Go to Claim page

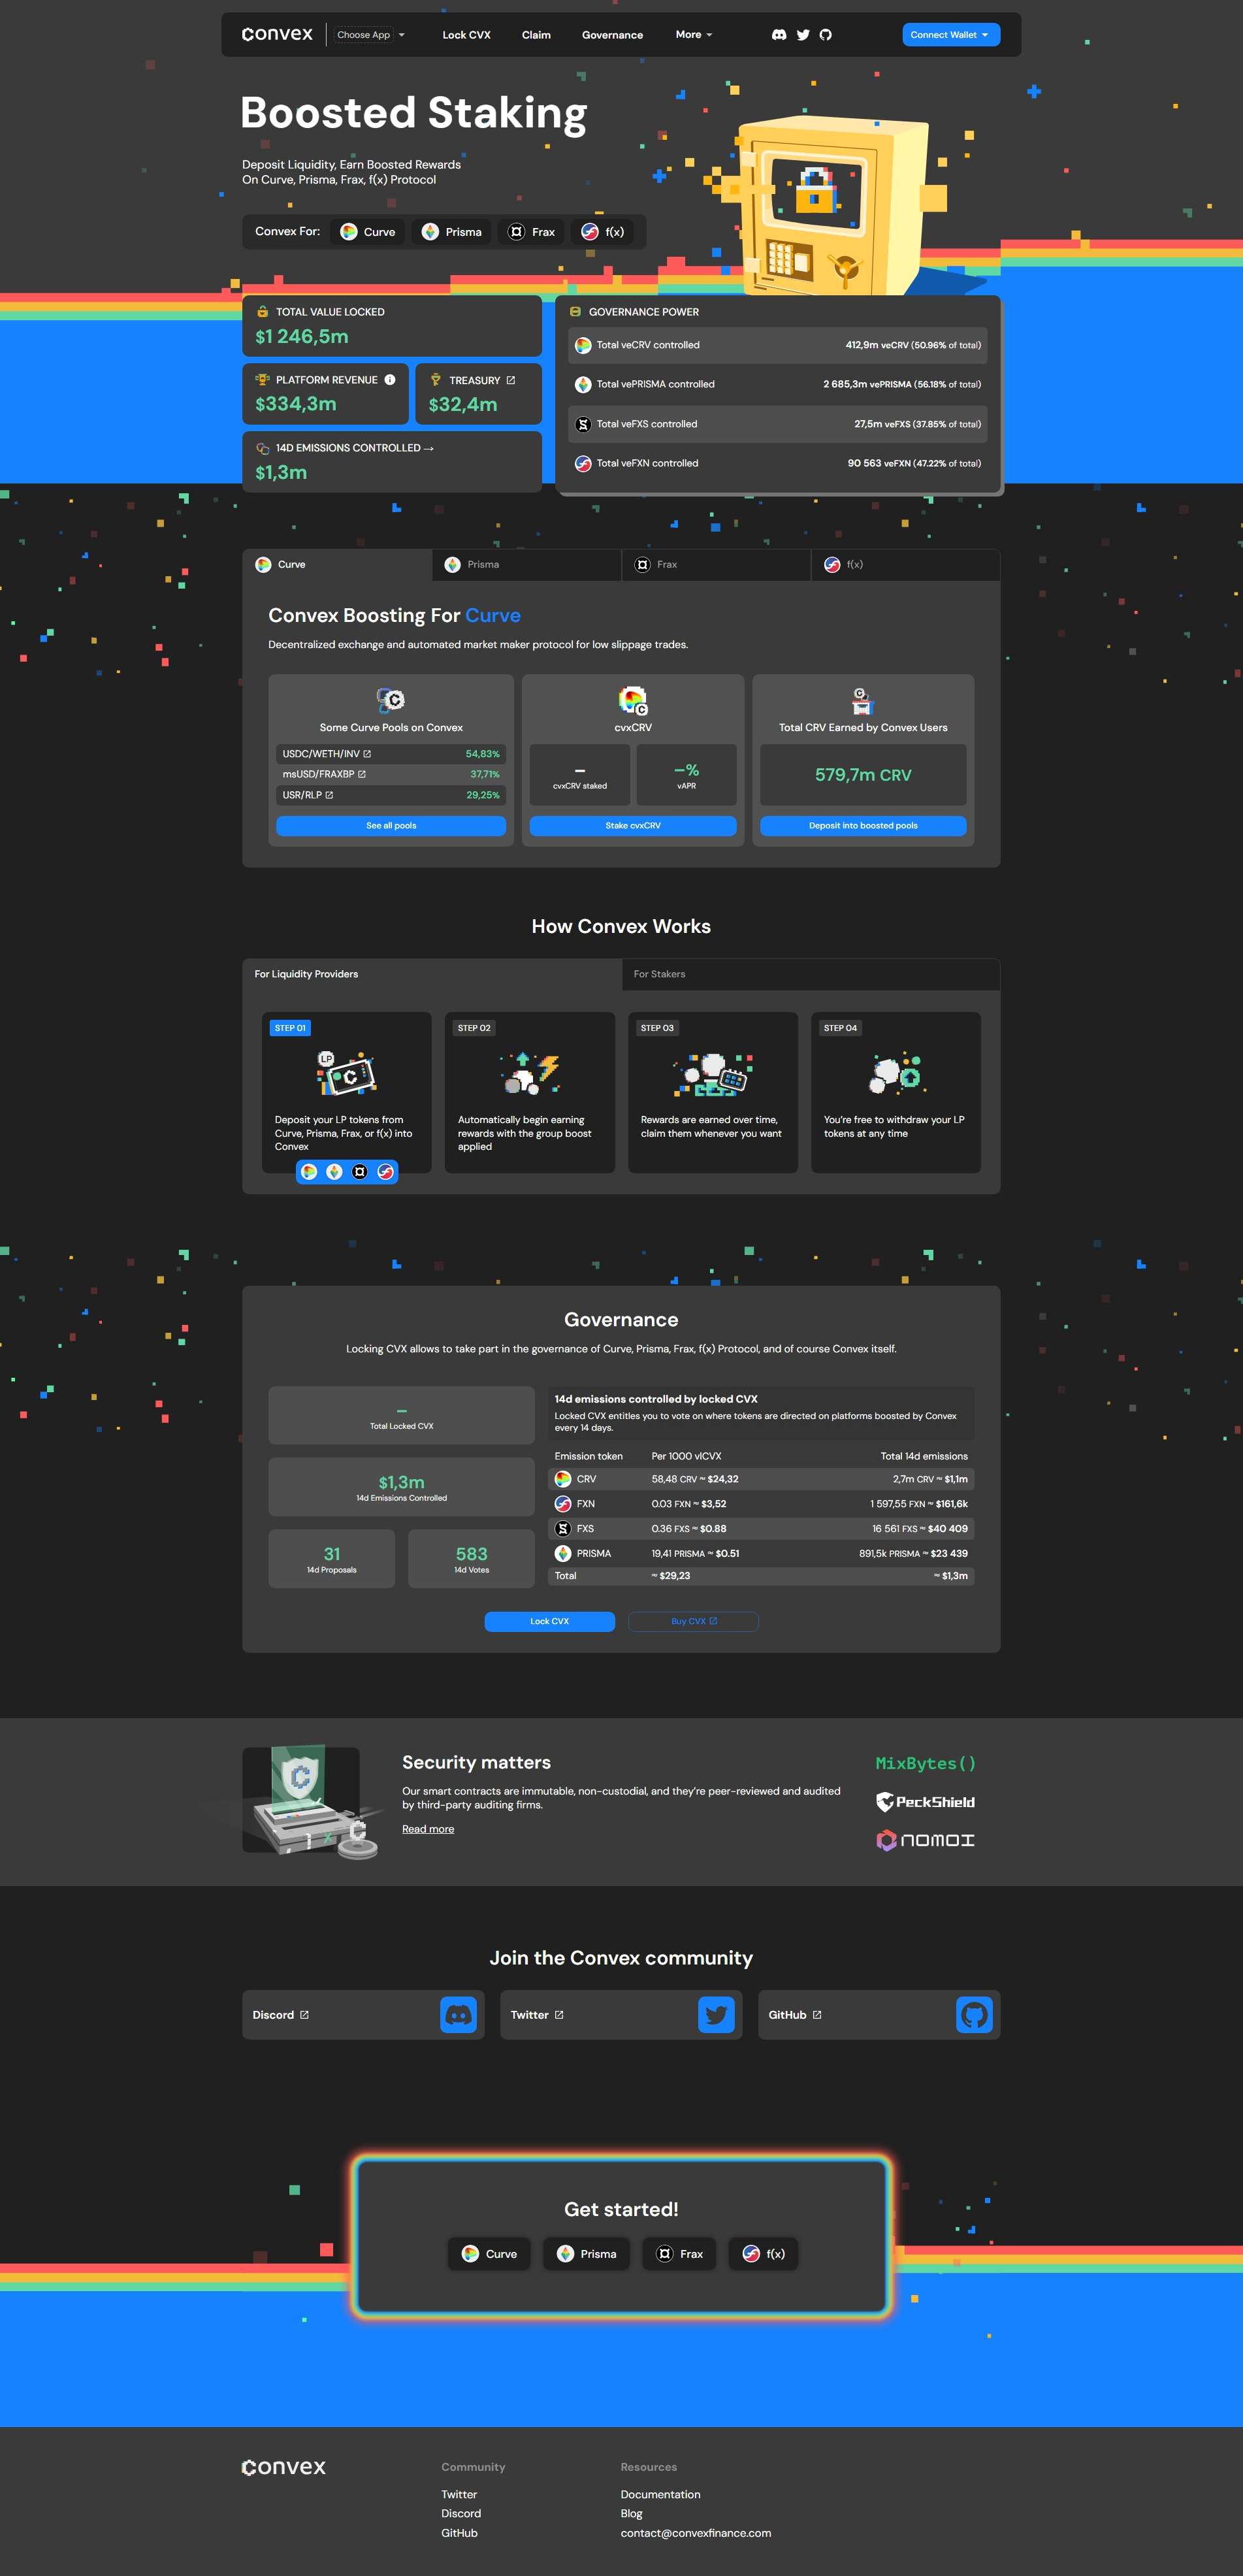[x=536, y=35]
